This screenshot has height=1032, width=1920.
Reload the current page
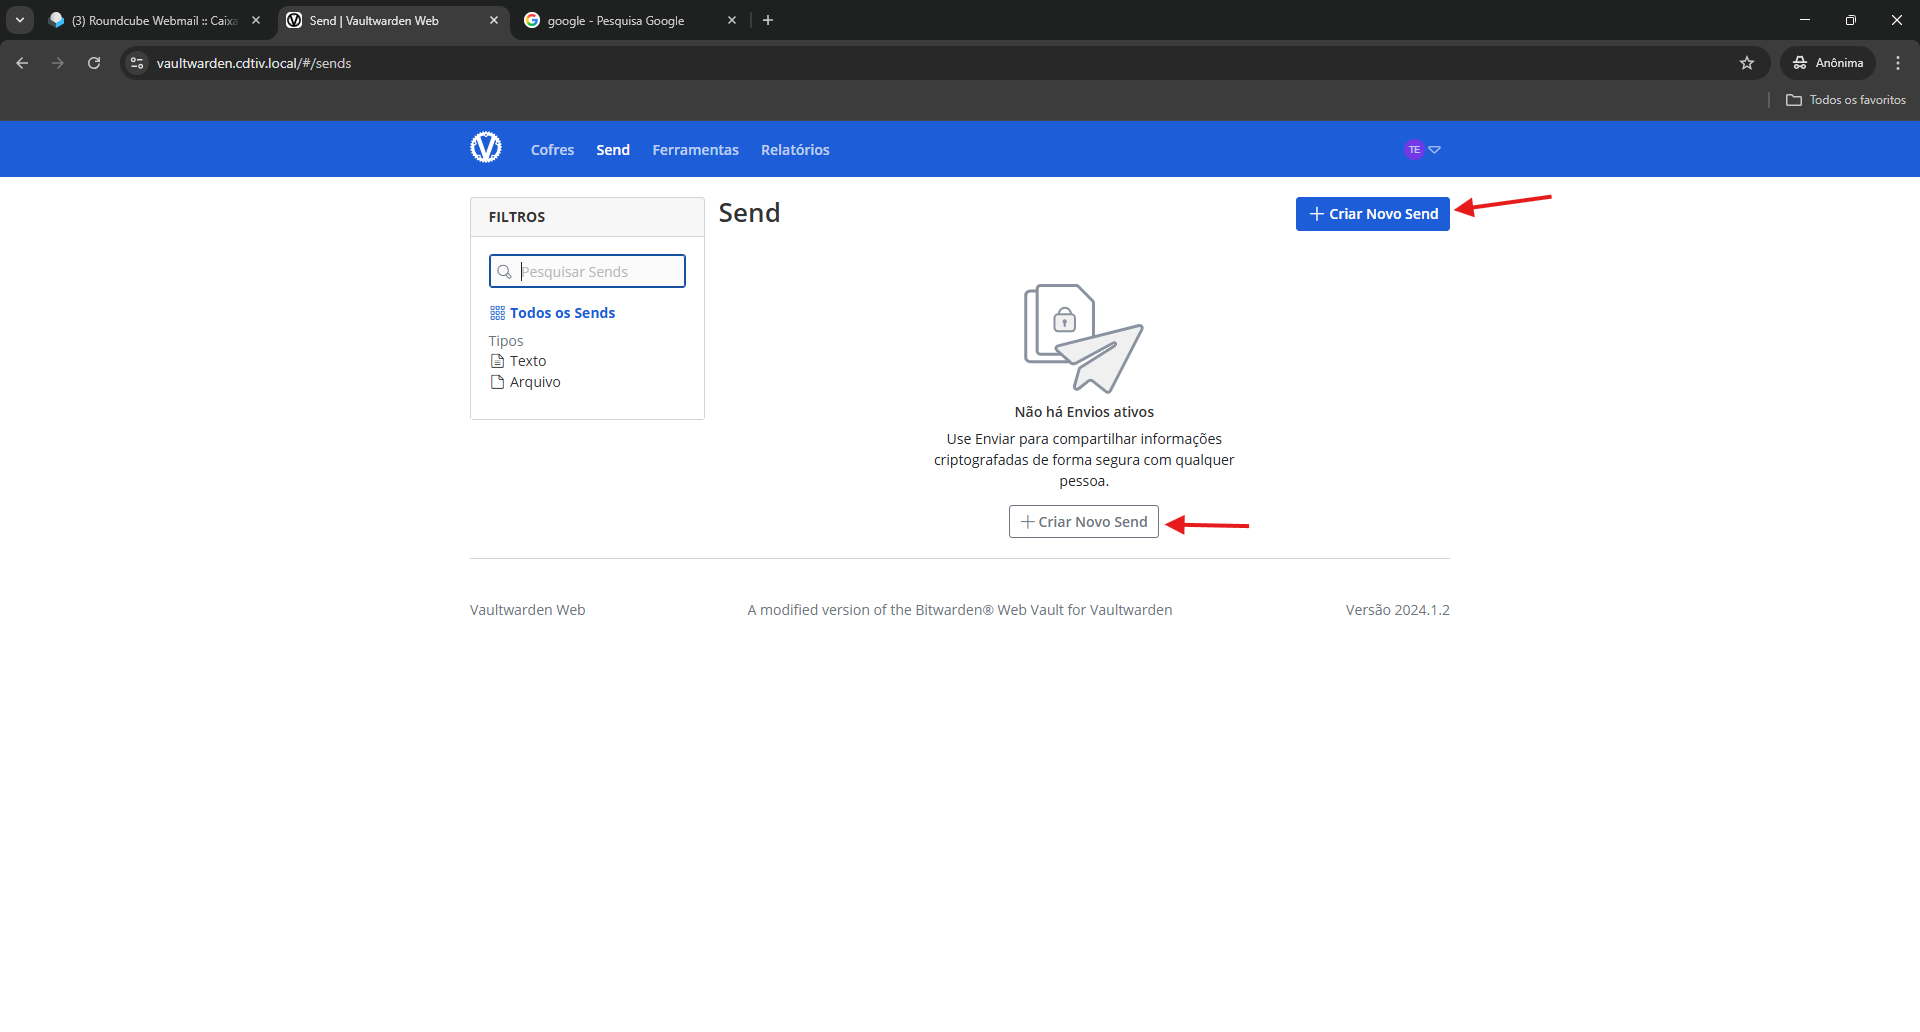(94, 63)
